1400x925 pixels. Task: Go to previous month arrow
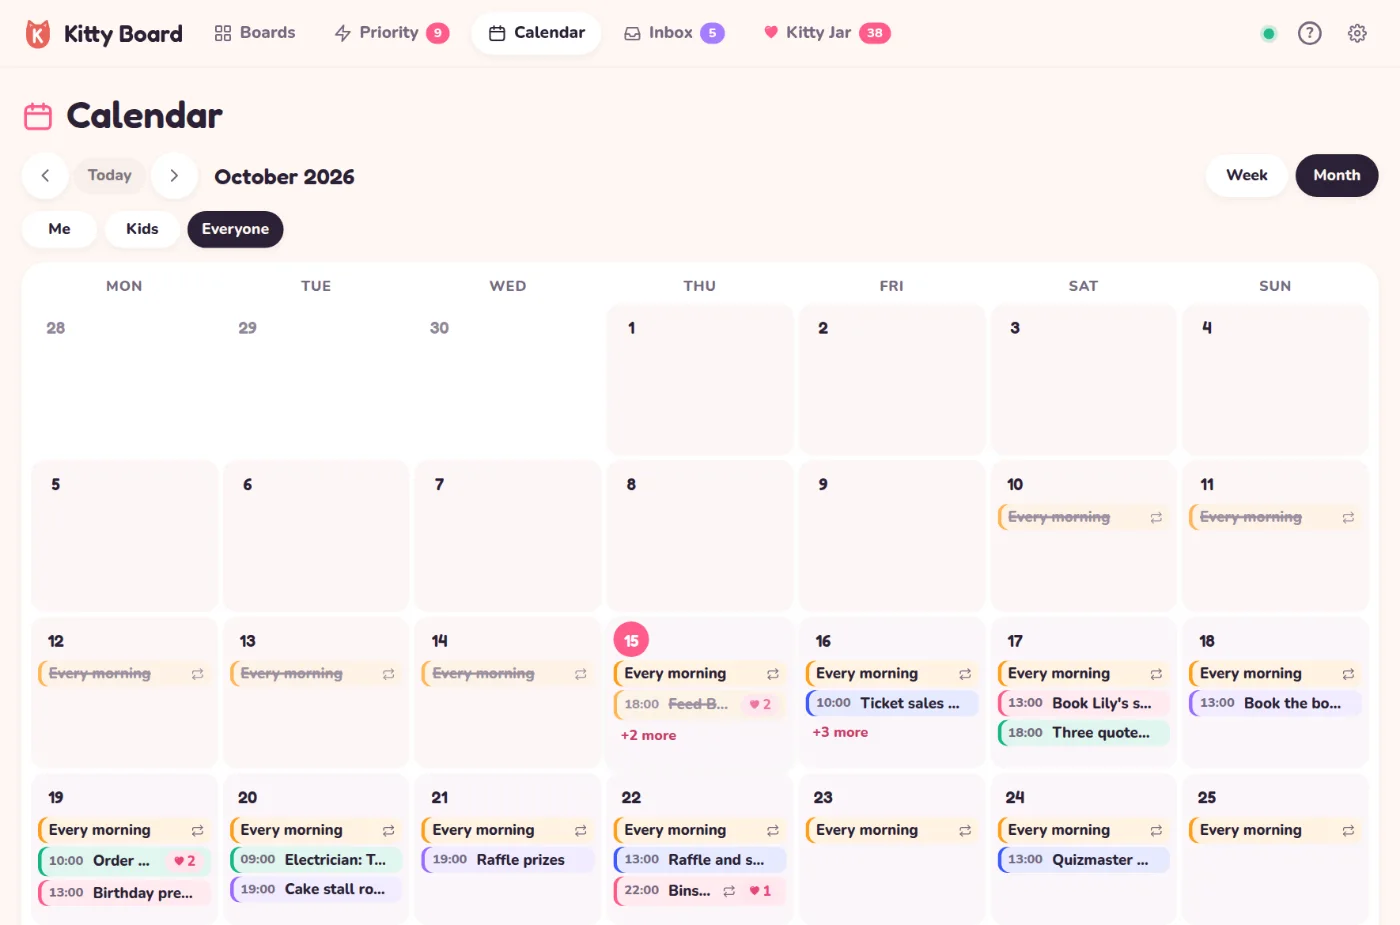(x=45, y=175)
